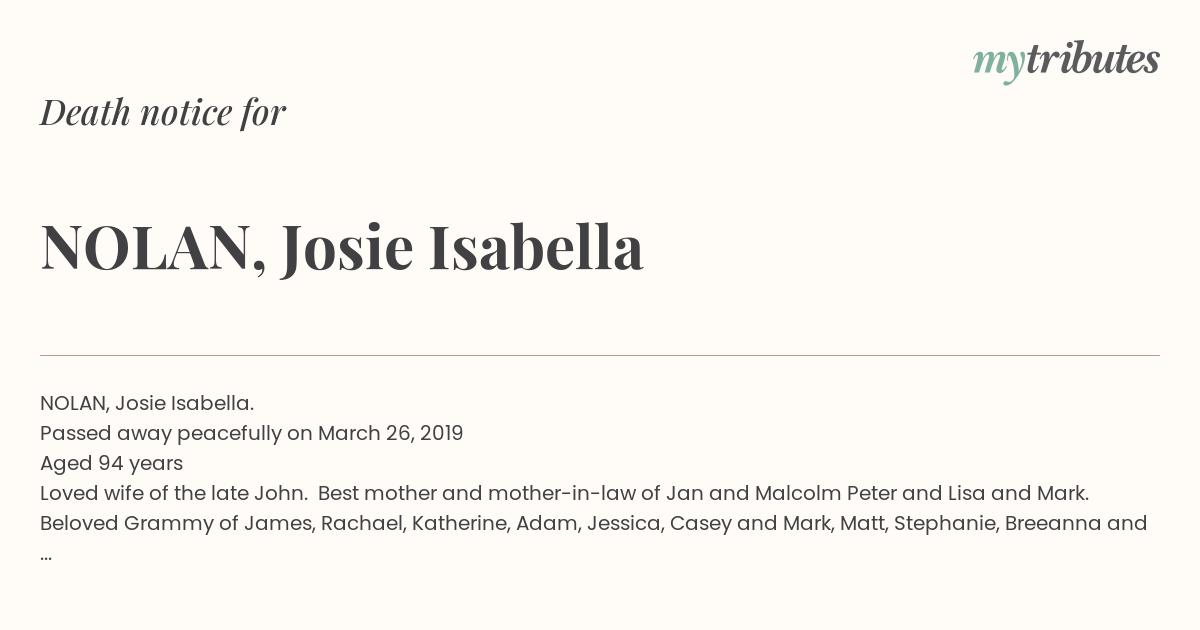Click the mytributes logo

[x=1066, y=61]
